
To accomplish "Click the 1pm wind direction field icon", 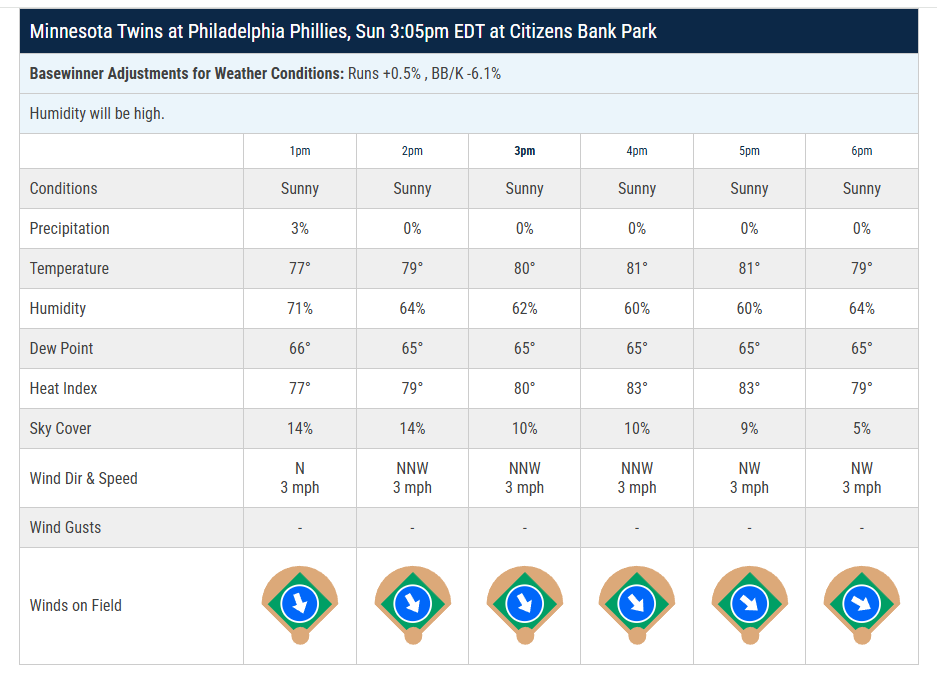I will point(300,604).
